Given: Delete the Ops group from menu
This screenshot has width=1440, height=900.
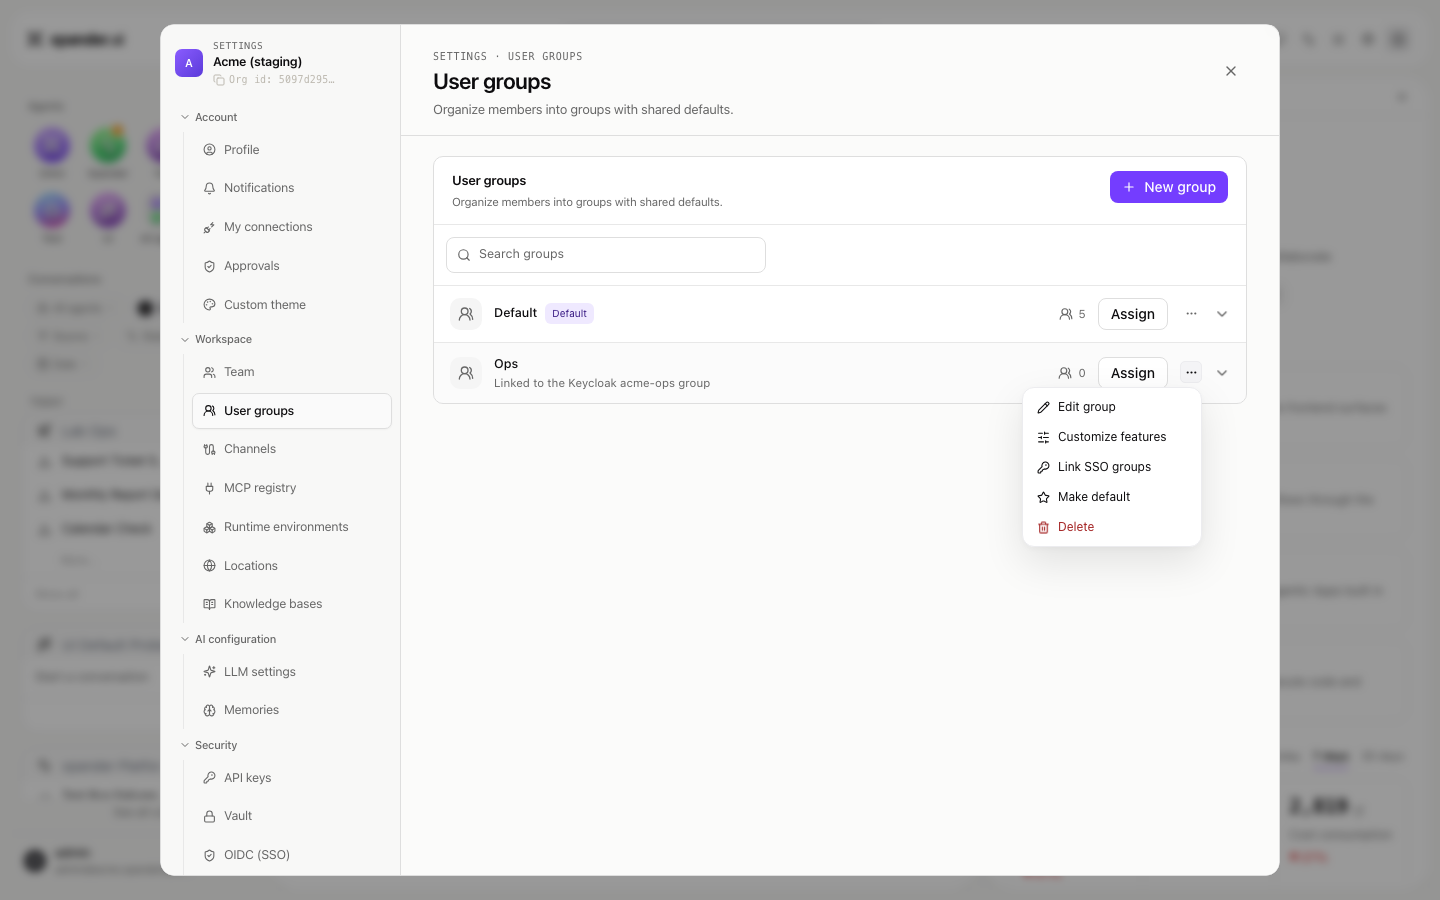Looking at the screenshot, I should click(x=1112, y=527).
